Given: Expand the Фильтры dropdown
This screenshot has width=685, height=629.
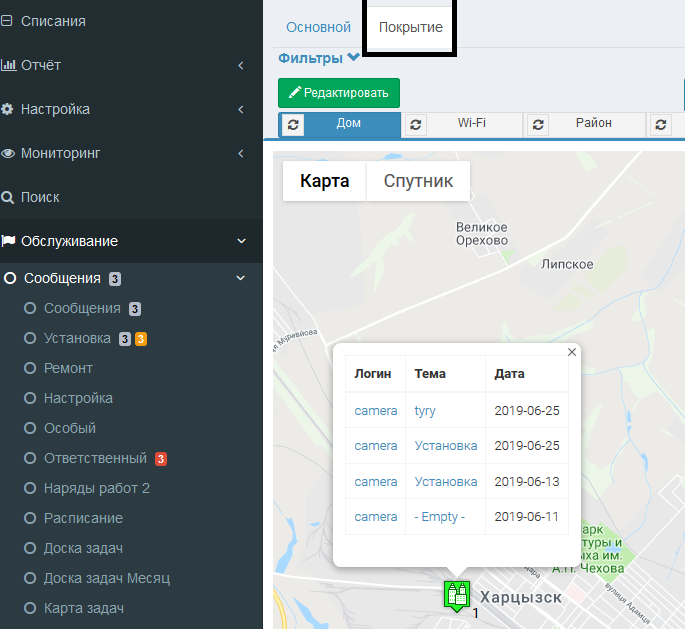Looking at the screenshot, I should coord(318,58).
